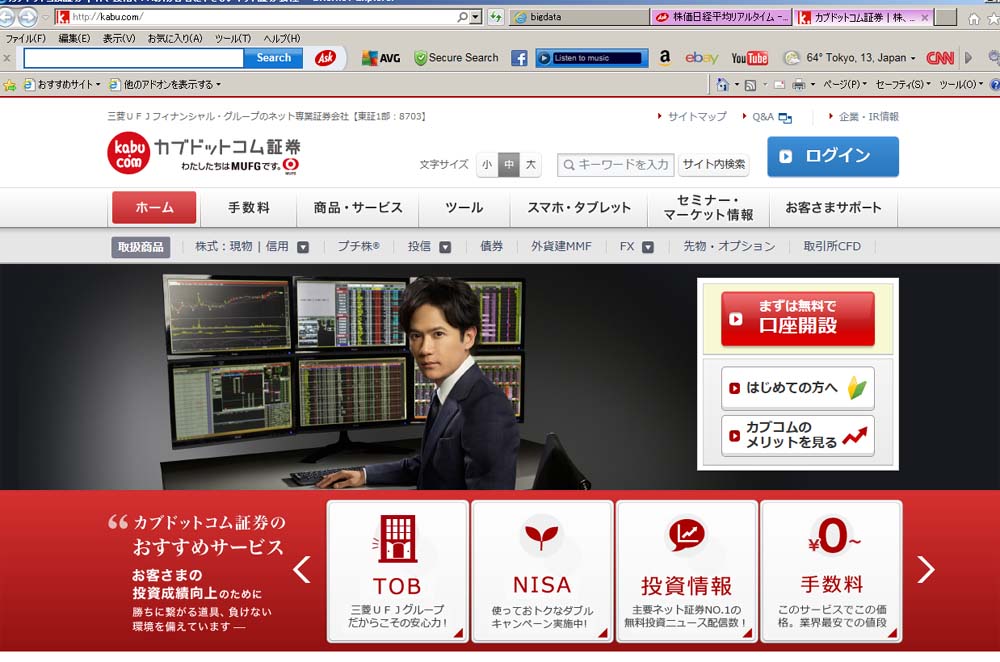Viewport: 1000px width, 662px height.
Task: Open the Amazon toolbar icon
Action: [x=665, y=57]
